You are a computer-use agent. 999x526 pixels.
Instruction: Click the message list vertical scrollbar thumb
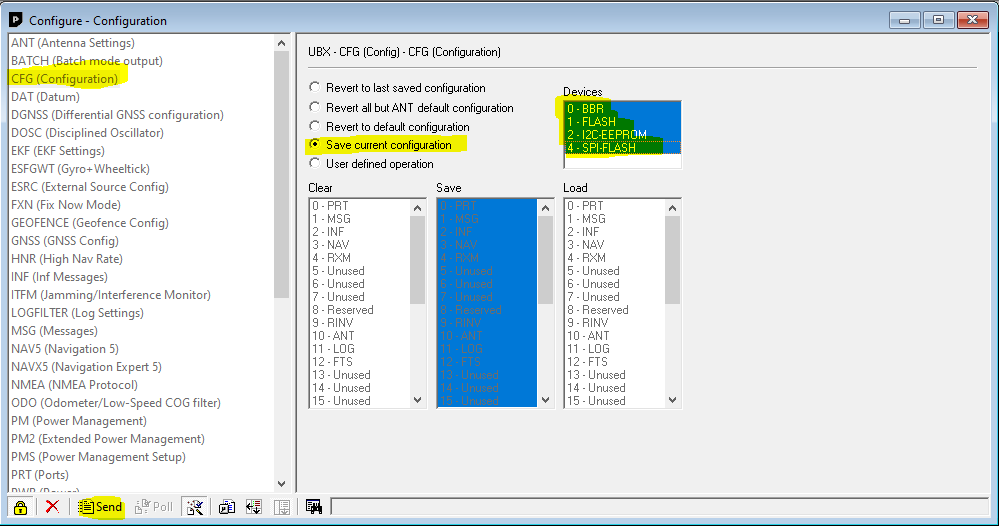pyautogui.click(x=282, y=174)
